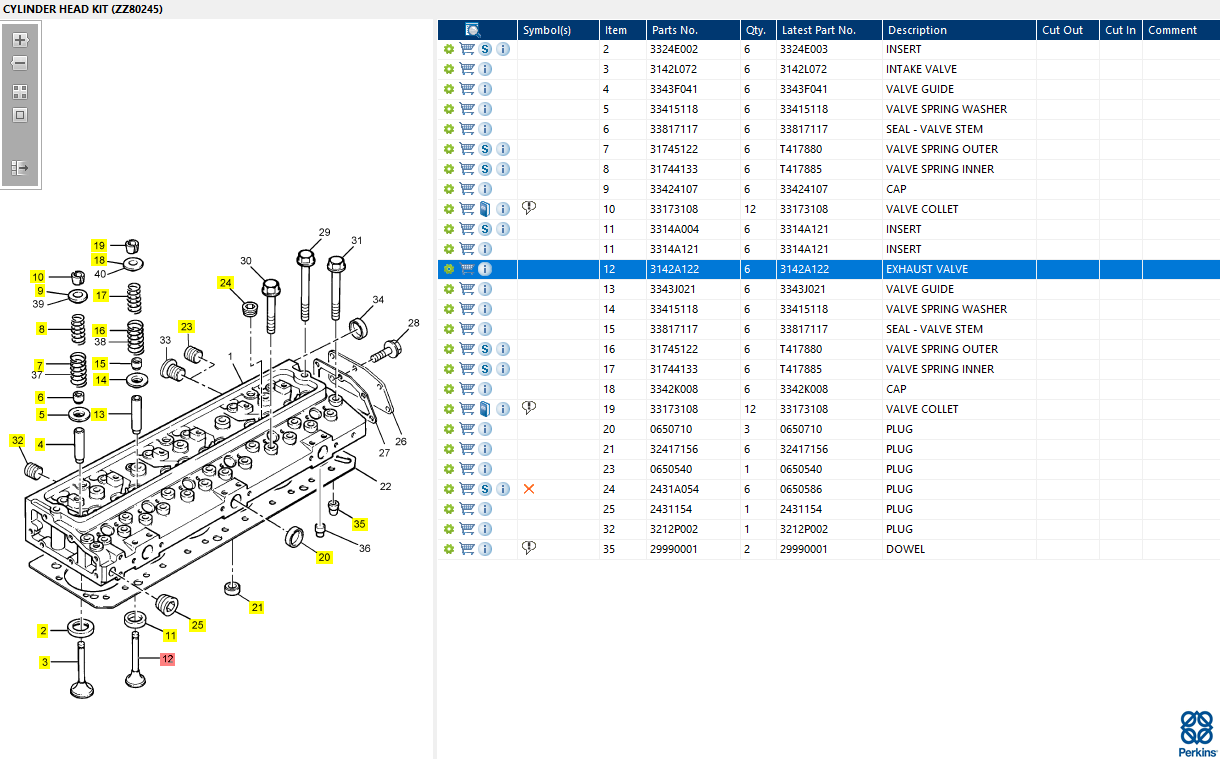This screenshot has width=1220, height=759.
Task: Click the zoom in button on diagram toolbar
Action: click(20, 40)
